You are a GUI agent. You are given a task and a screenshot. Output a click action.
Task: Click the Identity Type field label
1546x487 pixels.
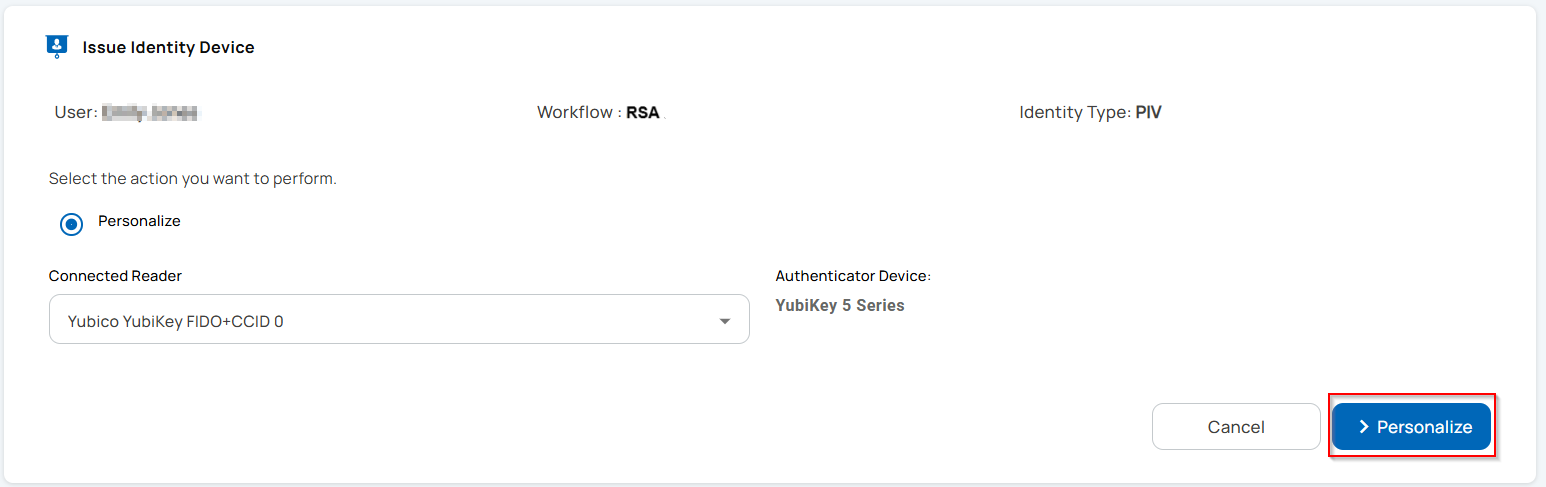(x=1074, y=112)
